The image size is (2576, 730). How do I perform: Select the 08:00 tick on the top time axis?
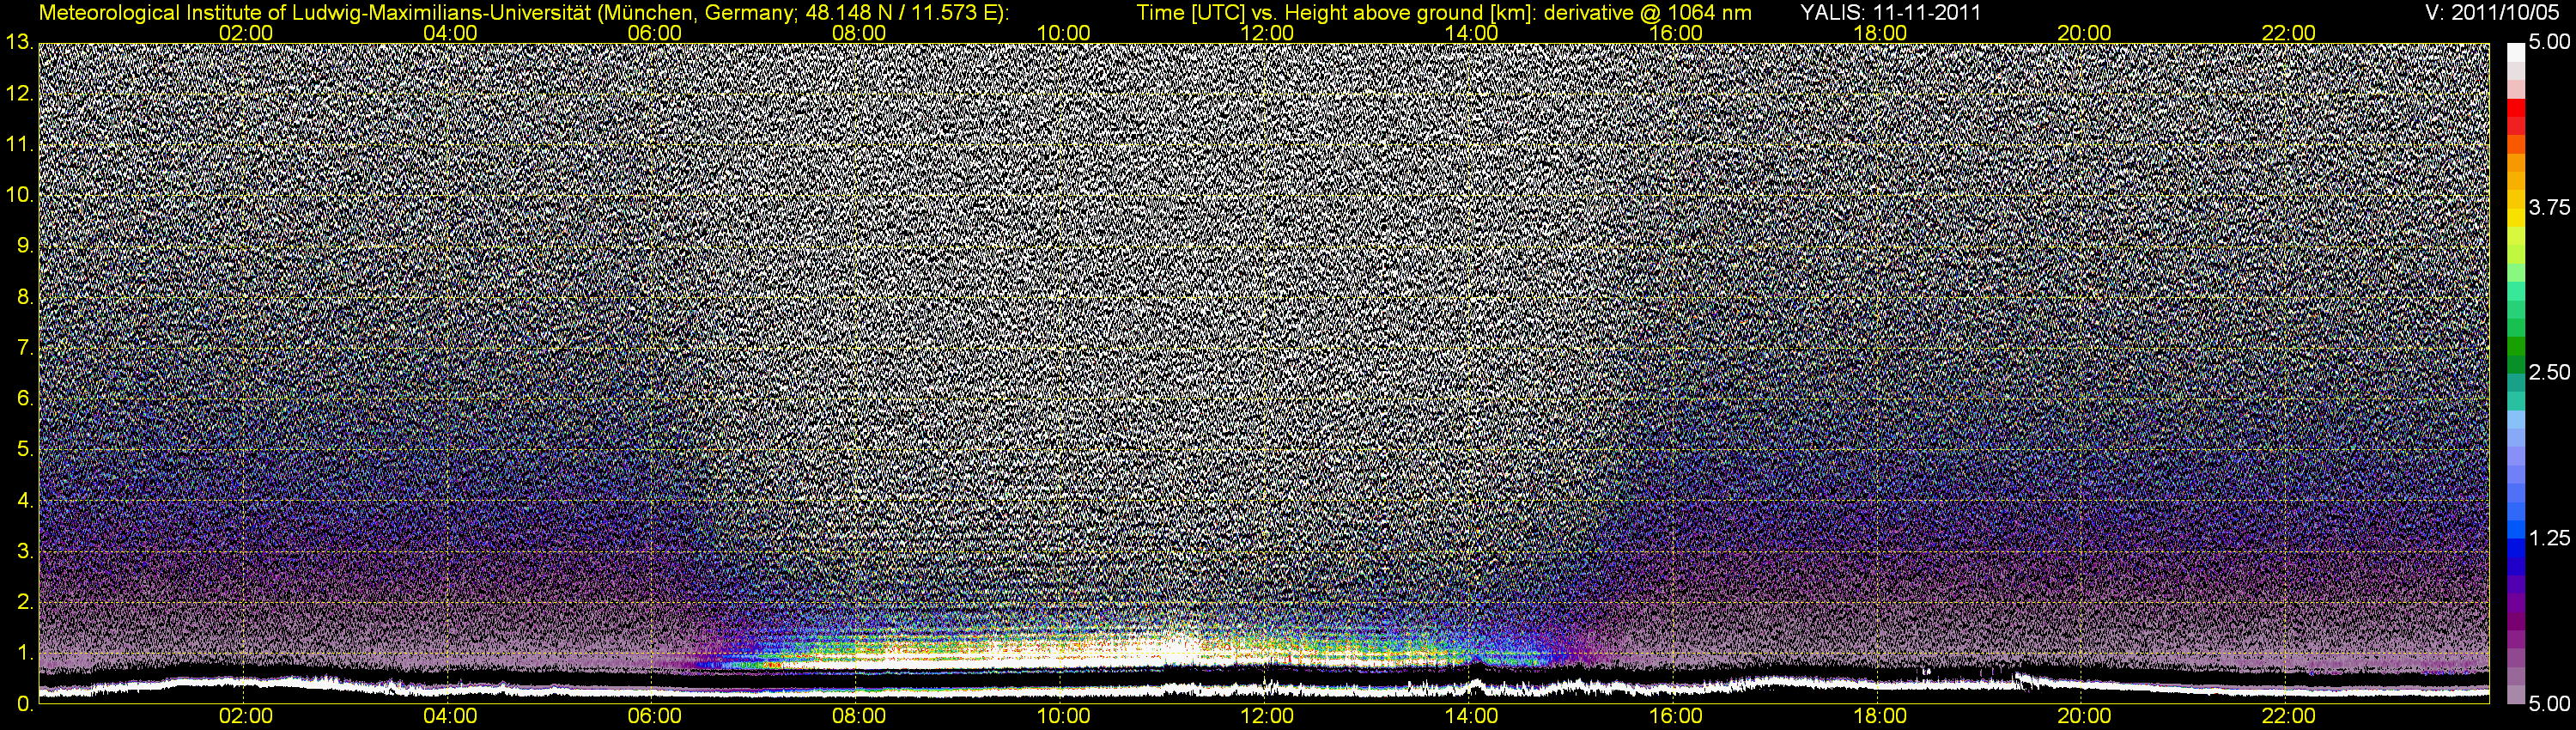coord(858,33)
